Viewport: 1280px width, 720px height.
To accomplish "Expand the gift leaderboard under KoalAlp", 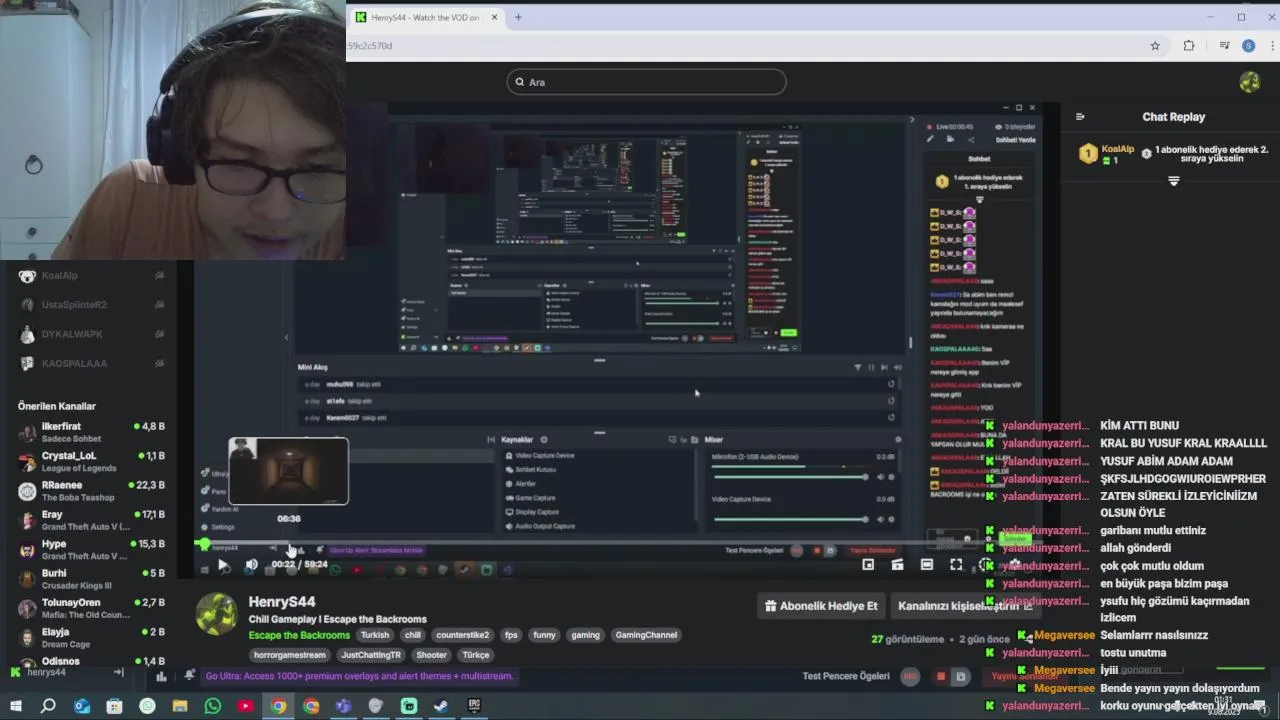I will point(1173,182).
